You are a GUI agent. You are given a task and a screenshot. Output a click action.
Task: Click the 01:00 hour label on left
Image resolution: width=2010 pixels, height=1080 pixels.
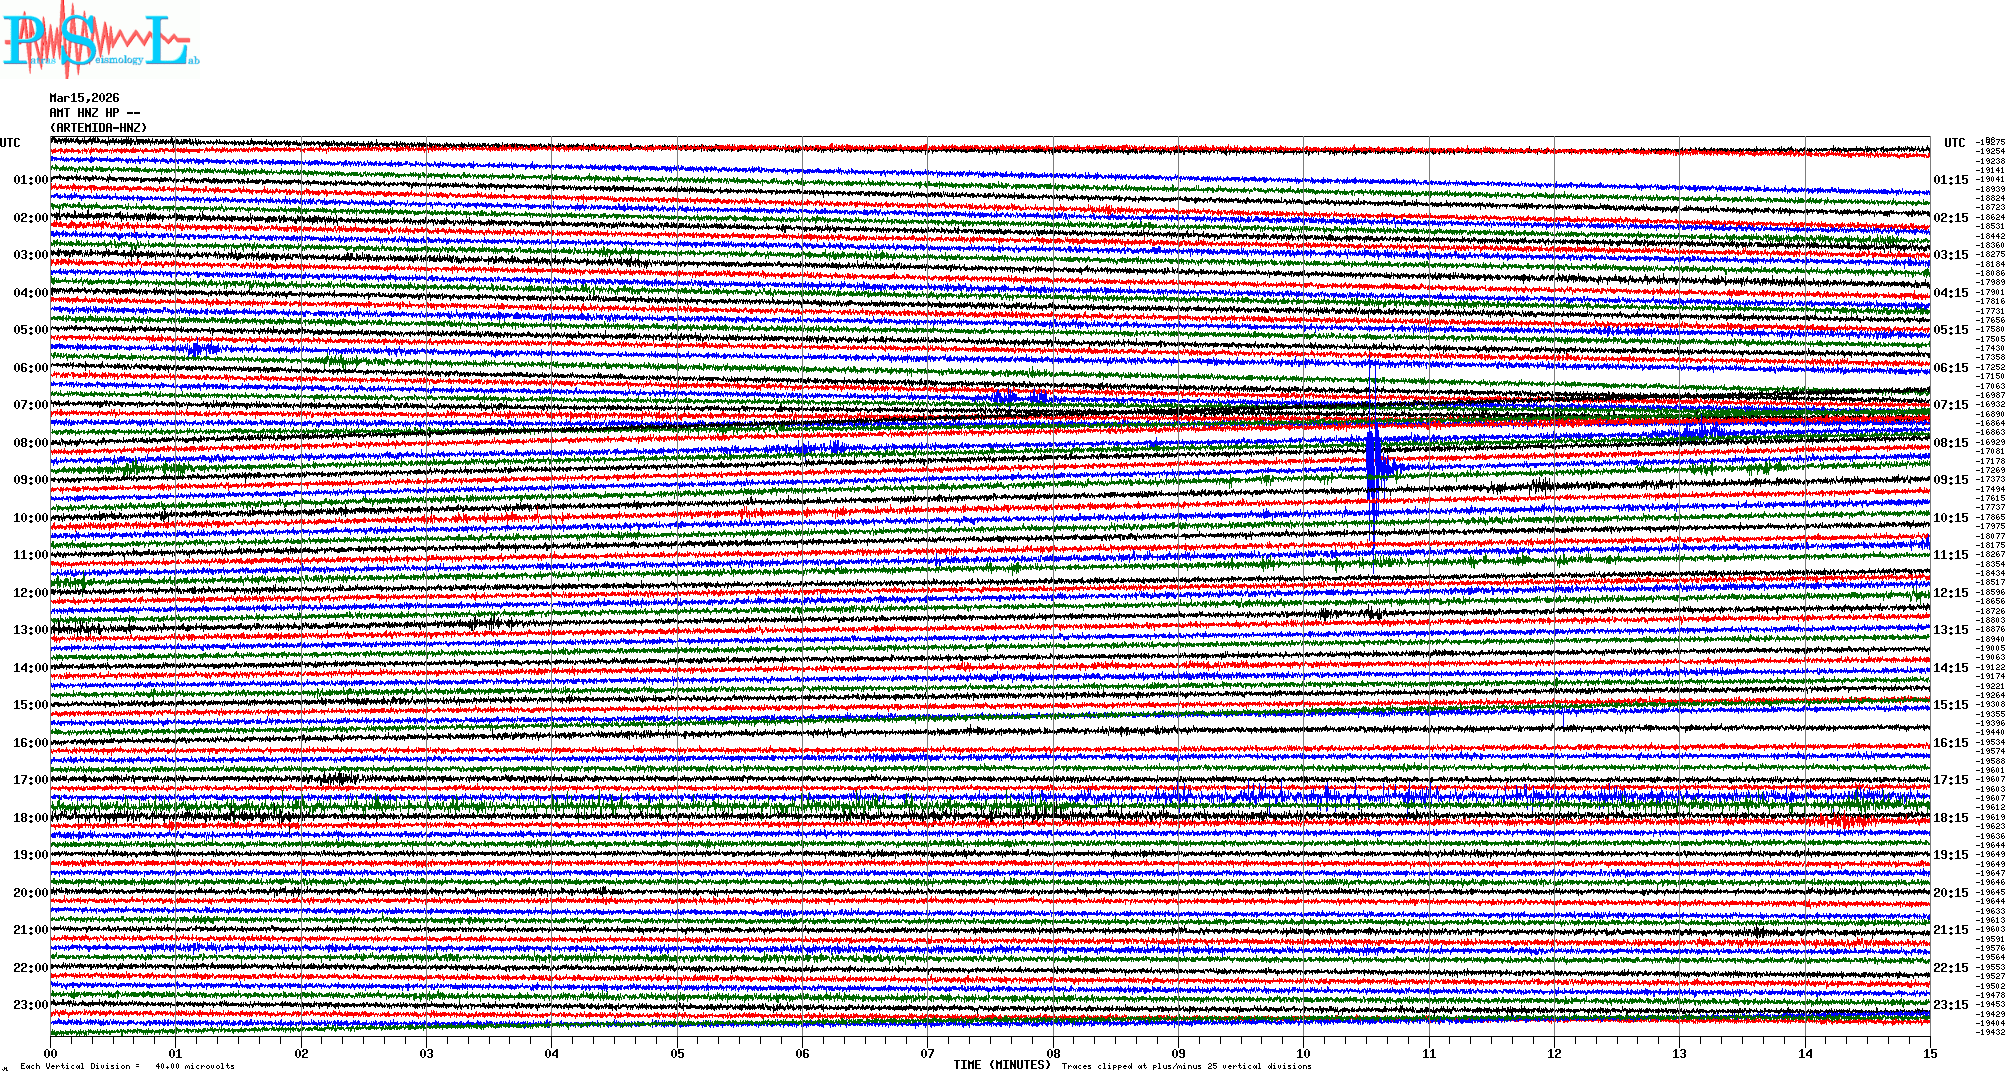coord(30,180)
